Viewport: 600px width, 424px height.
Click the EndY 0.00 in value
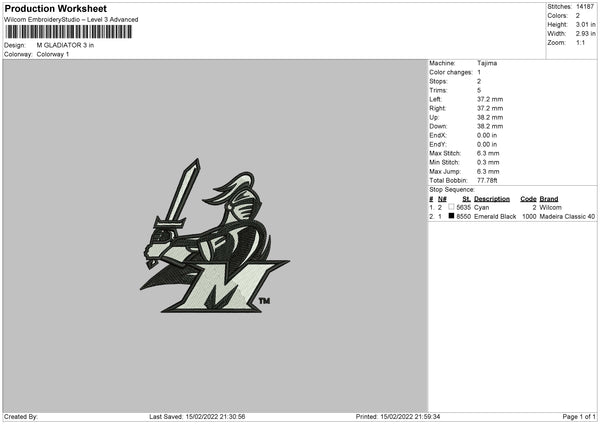pos(487,145)
